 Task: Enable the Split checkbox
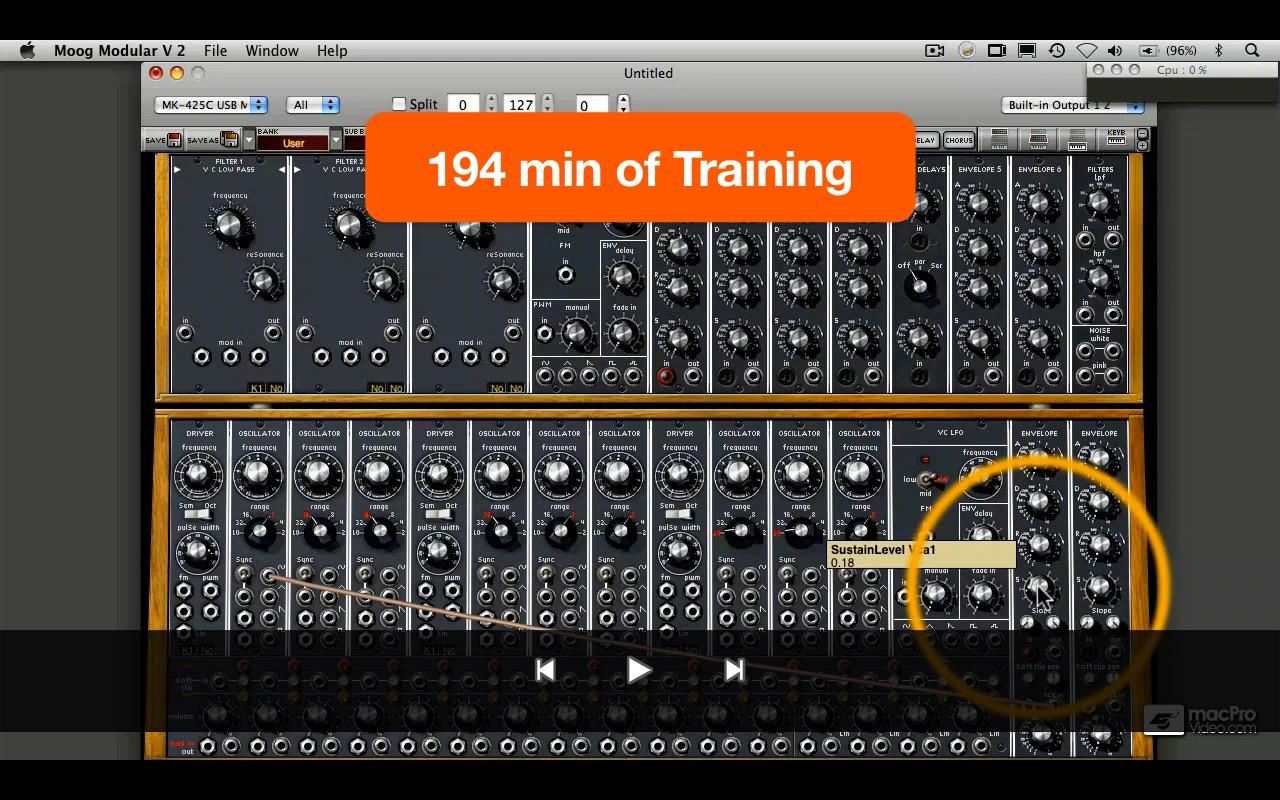click(x=399, y=104)
